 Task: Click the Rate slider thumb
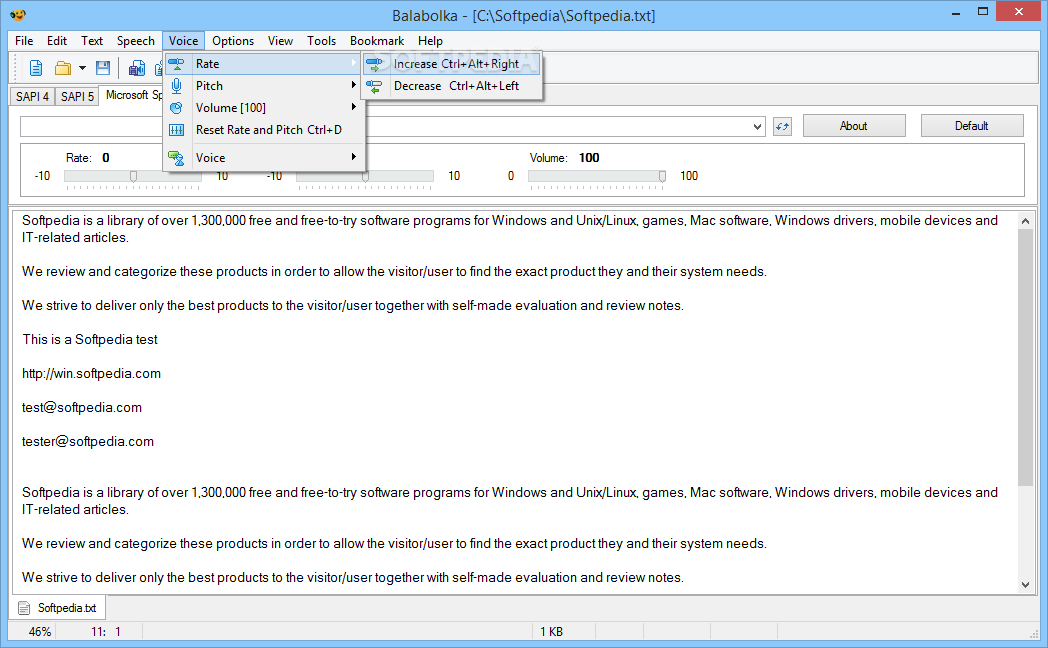tap(134, 176)
